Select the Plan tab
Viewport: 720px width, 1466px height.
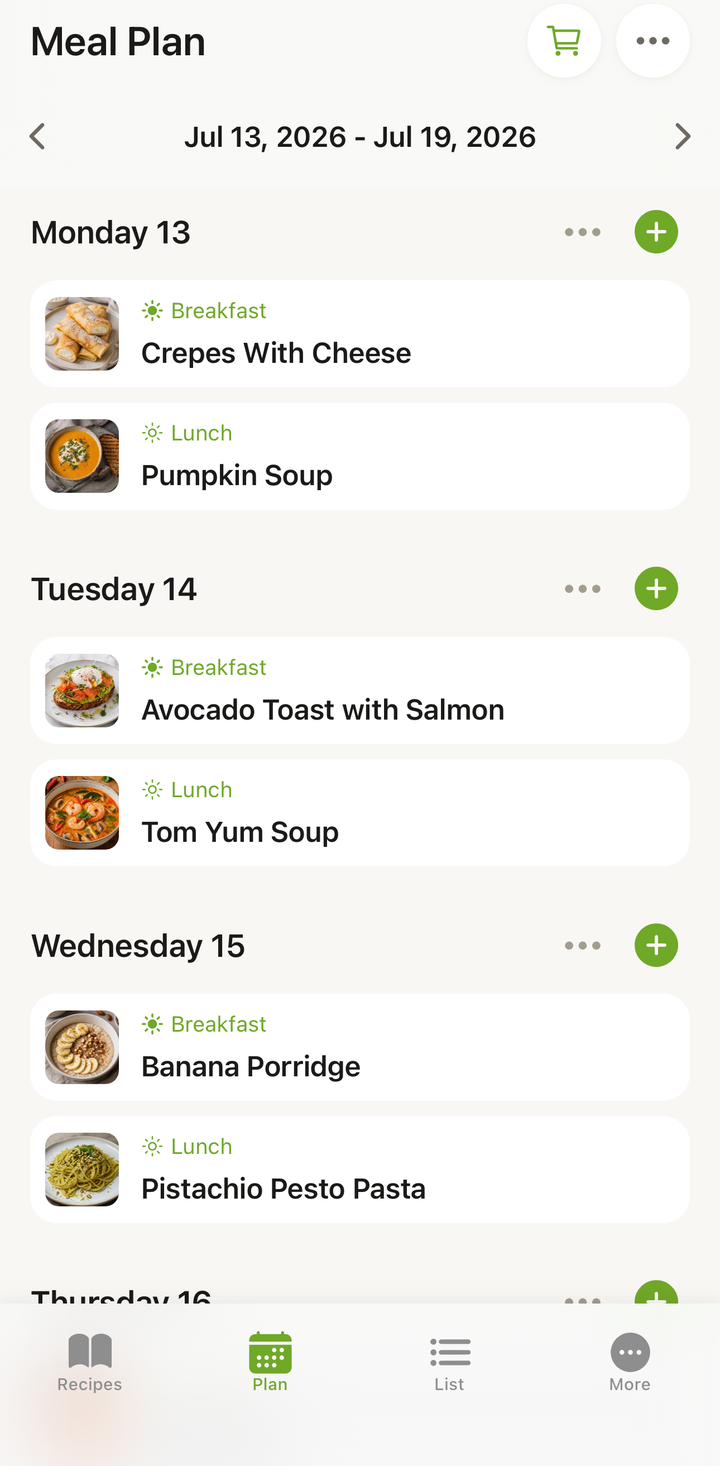click(270, 1362)
